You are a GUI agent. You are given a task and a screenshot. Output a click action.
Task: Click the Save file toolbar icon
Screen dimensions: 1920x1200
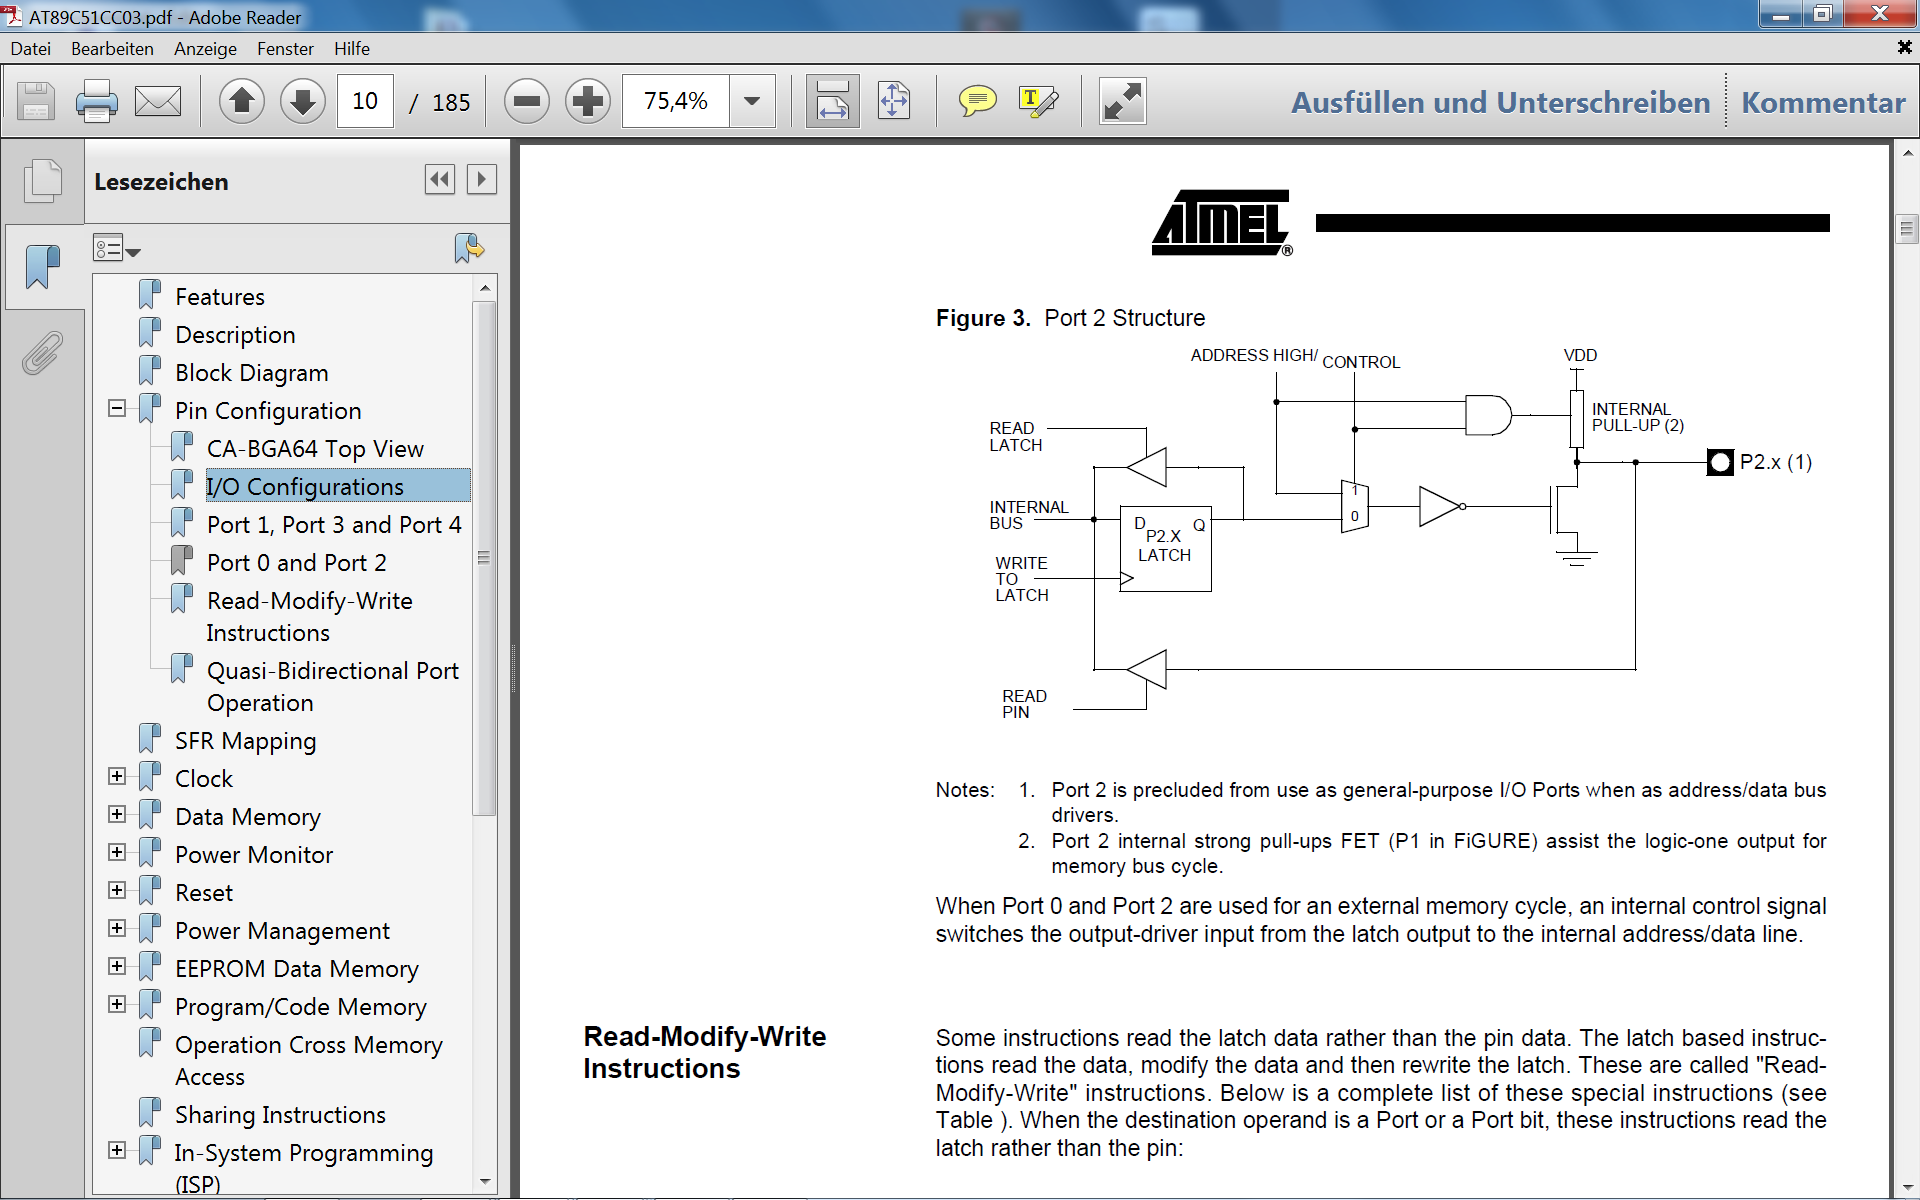[x=36, y=101]
